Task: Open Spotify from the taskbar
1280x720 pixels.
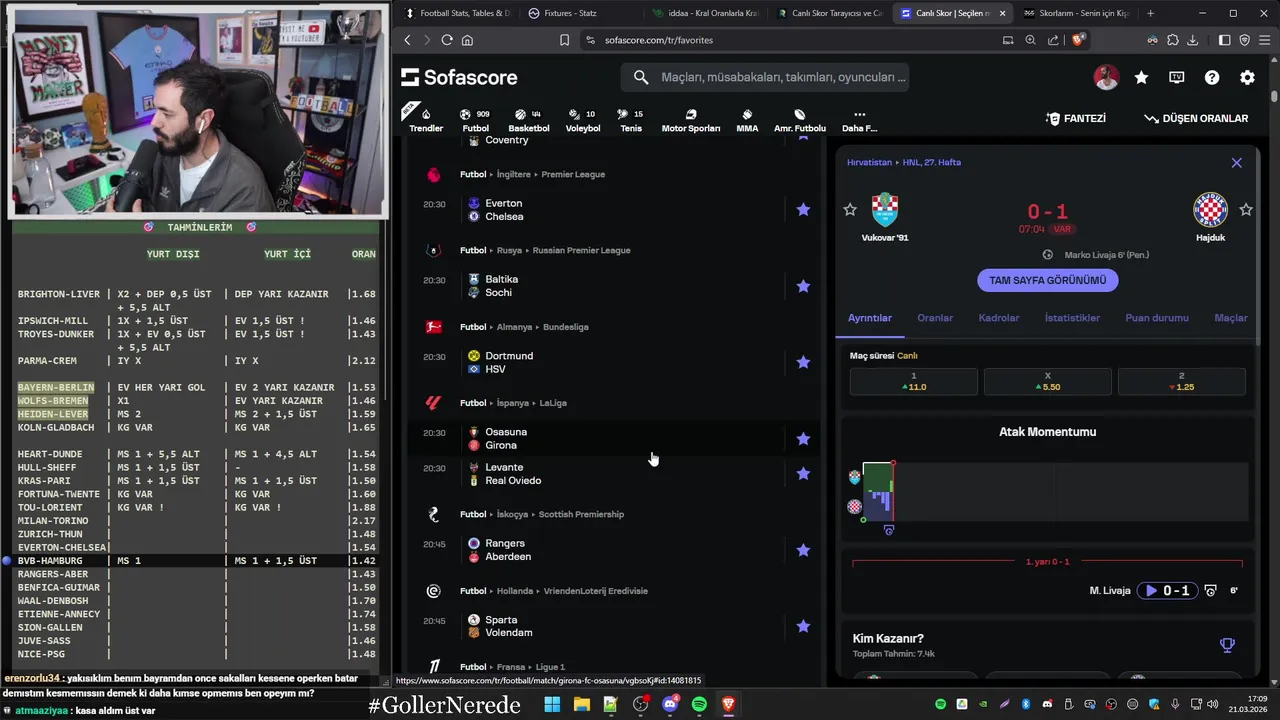Action: click(699, 705)
